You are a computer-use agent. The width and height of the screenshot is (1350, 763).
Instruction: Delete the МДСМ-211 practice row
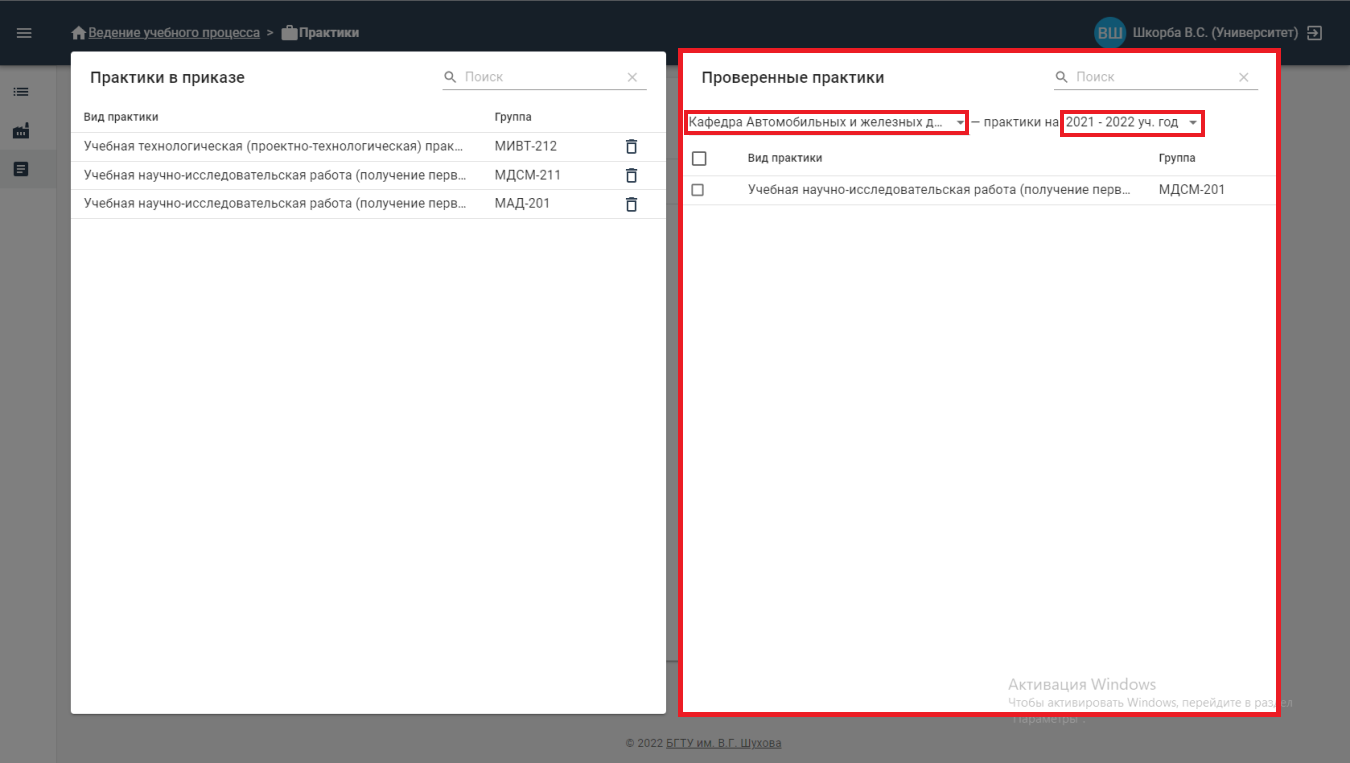[x=631, y=175]
